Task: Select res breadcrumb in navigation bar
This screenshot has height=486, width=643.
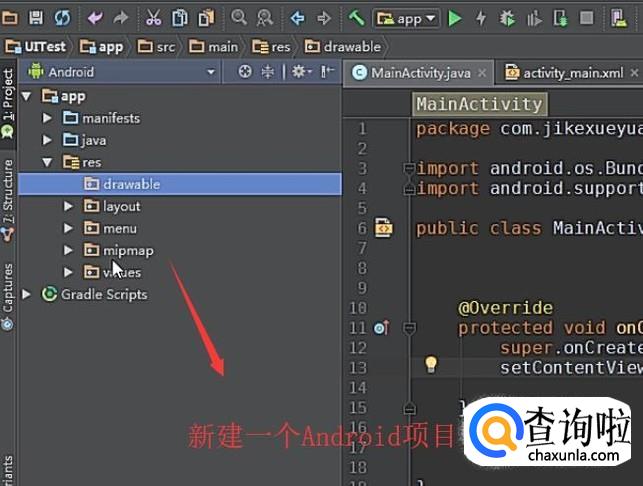Action: click(271, 47)
